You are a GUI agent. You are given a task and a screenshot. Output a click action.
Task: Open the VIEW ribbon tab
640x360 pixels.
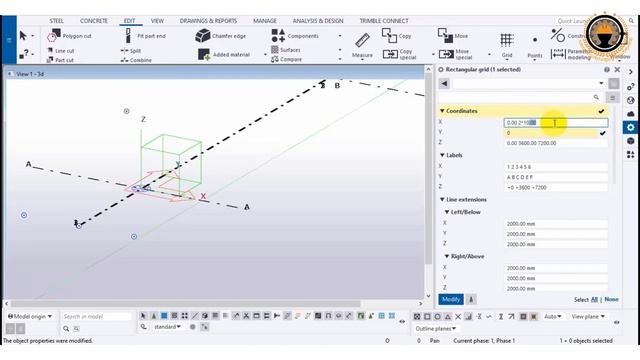coord(157,21)
